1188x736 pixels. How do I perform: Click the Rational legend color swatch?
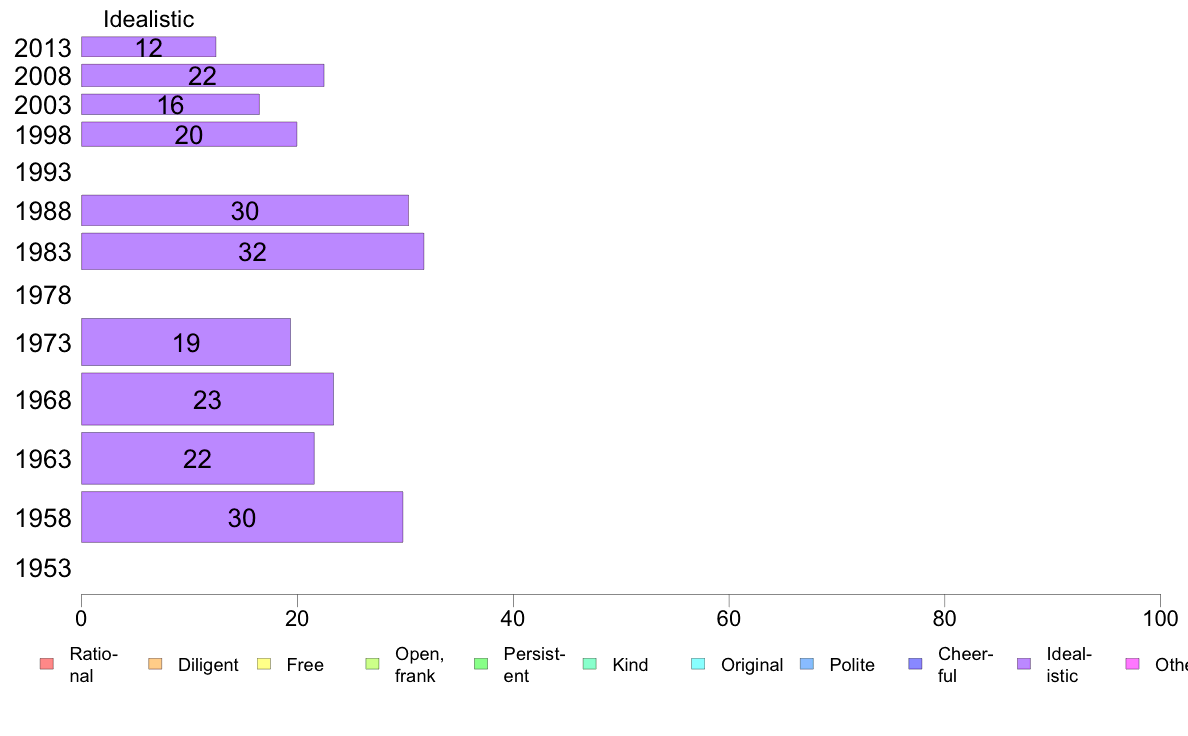pos(47,664)
